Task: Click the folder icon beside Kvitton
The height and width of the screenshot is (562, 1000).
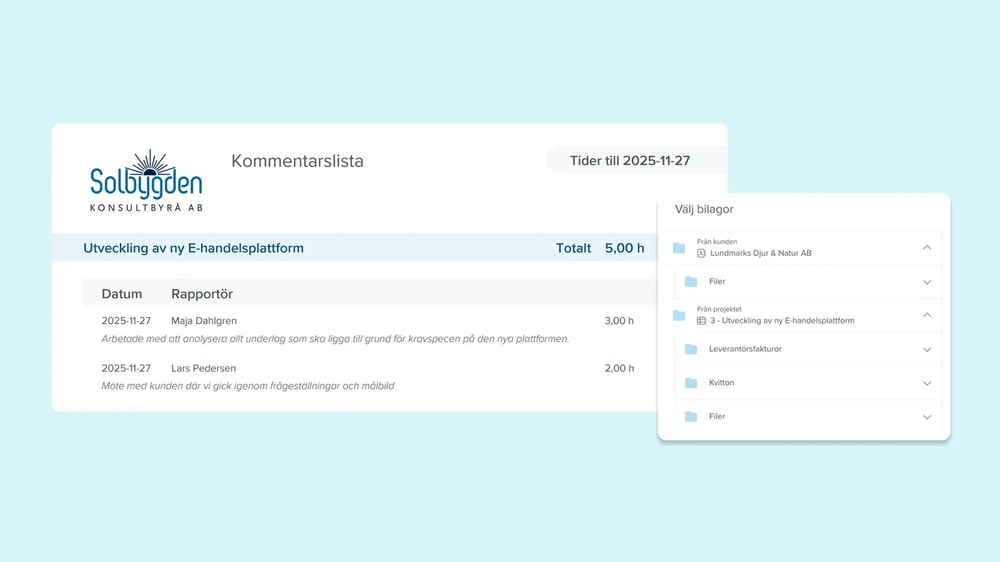Action: click(x=691, y=383)
